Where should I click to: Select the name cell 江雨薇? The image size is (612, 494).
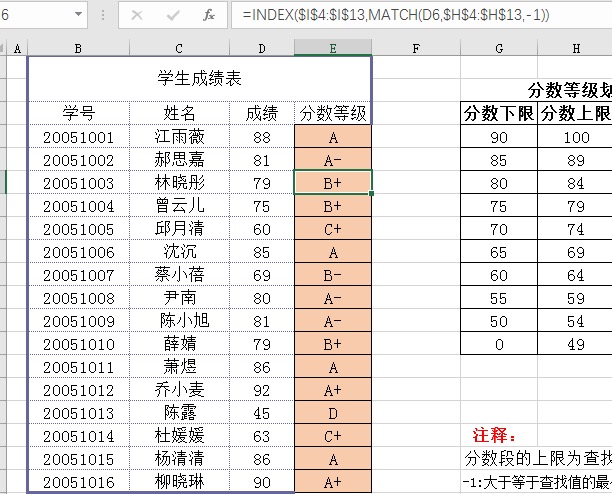[x=180, y=137]
